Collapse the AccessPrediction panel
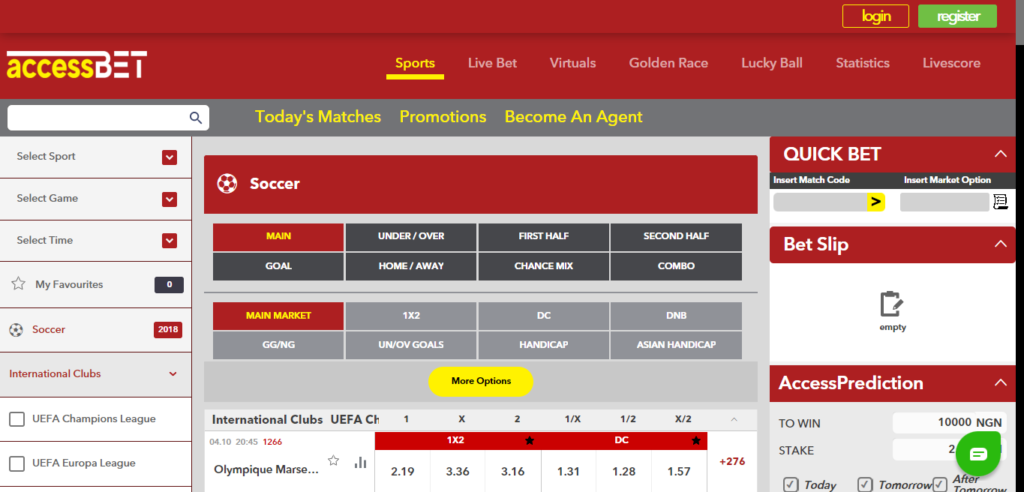The height and width of the screenshot is (492, 1024). click(x=1000, y=383)
